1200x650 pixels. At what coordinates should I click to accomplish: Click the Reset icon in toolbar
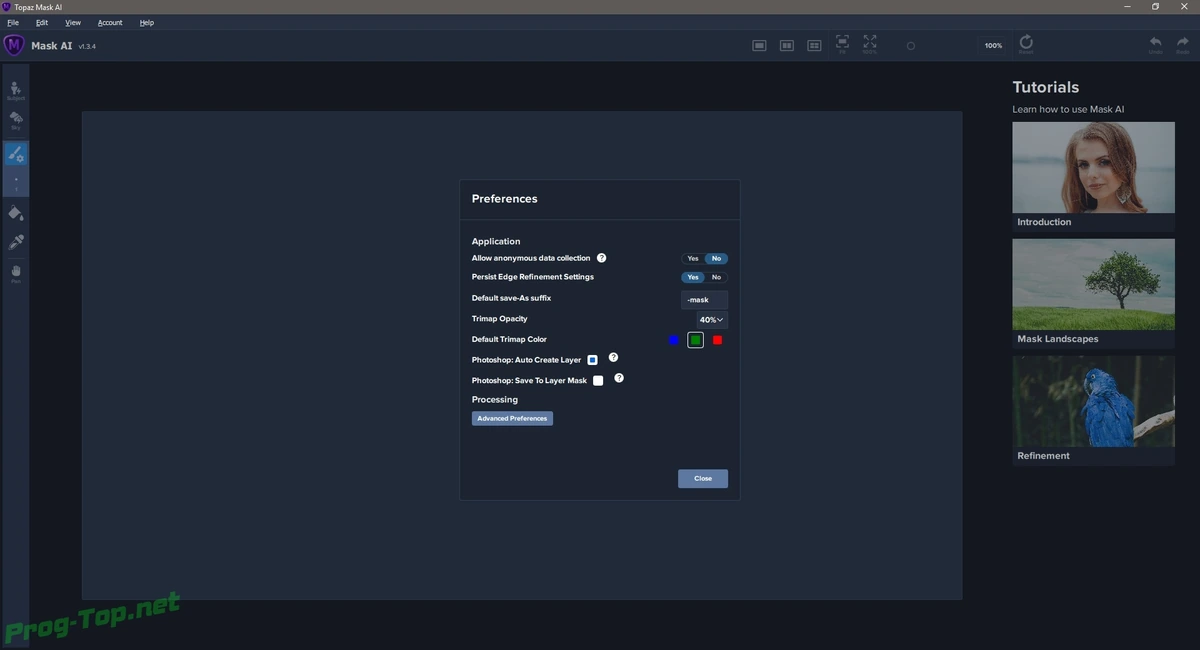coord(1026,44)
